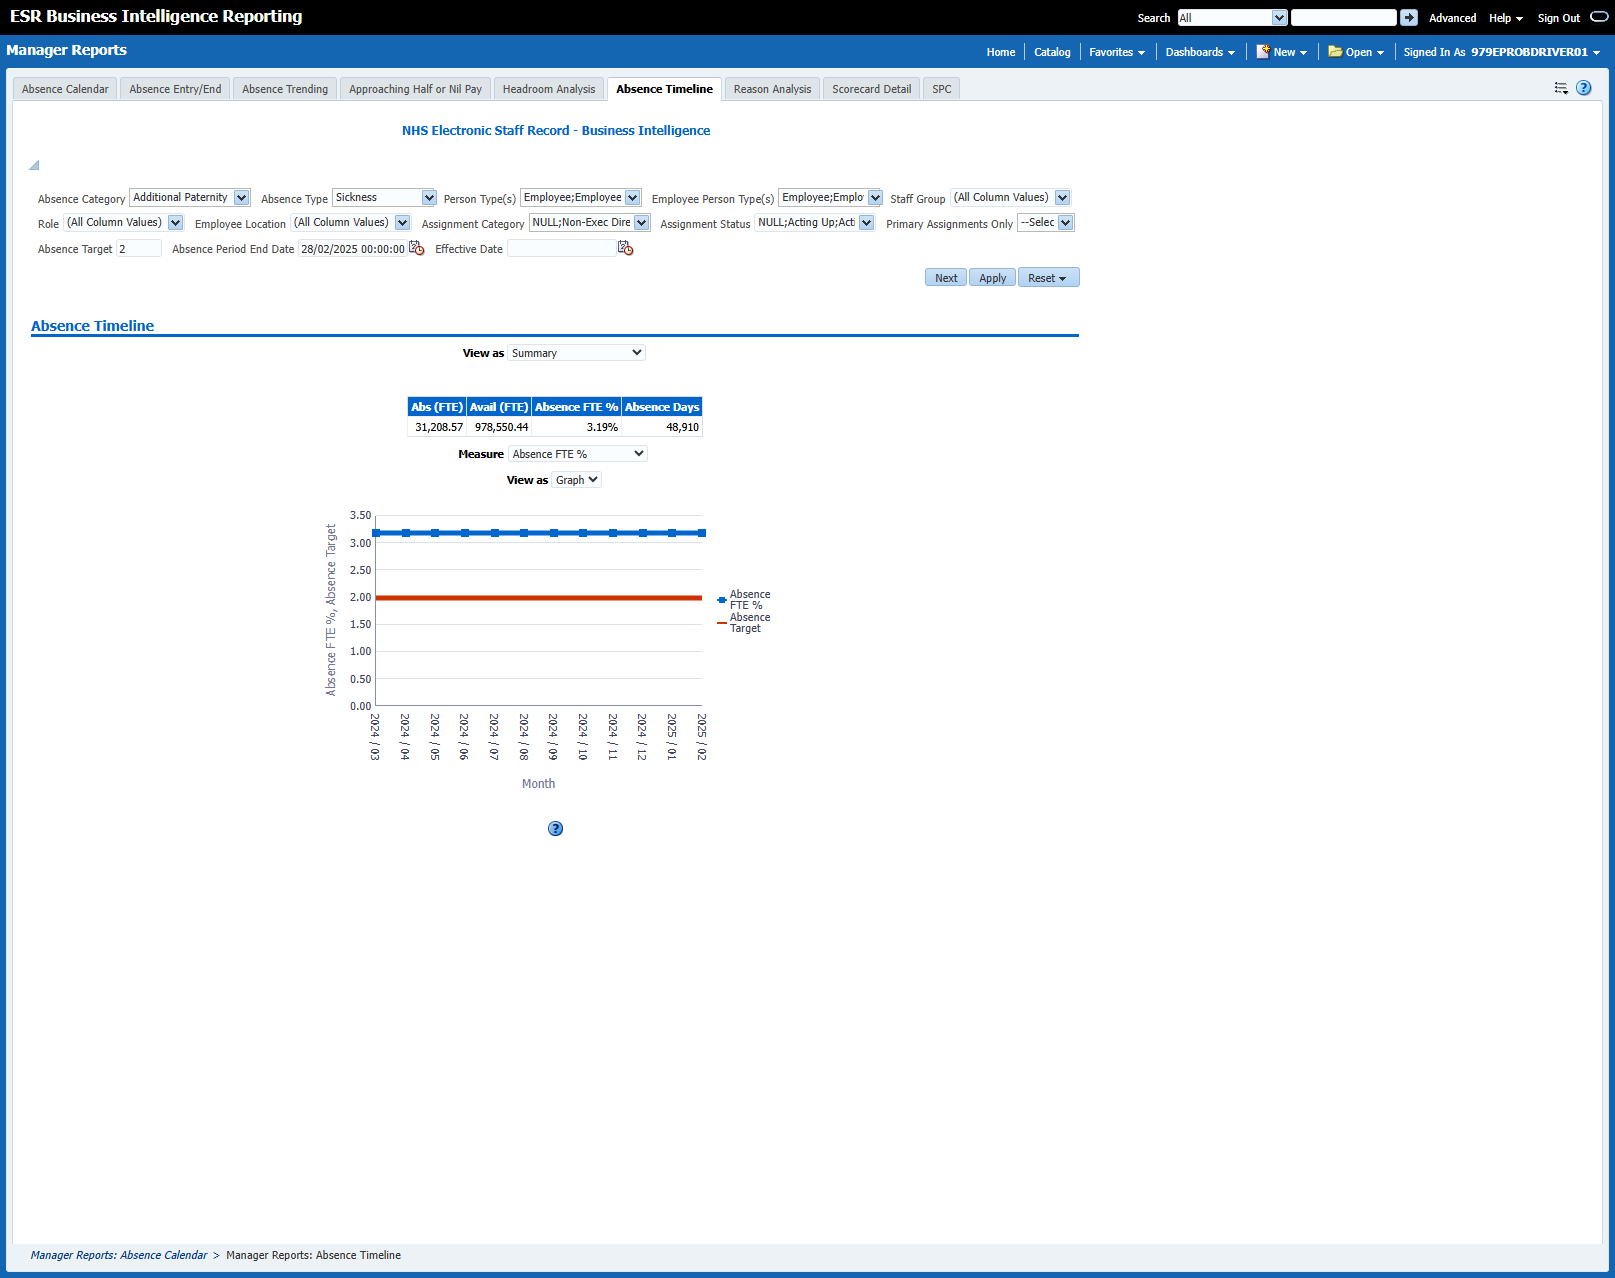This screenshot has width=1615, height=1278.
Task: Expand the Staff Group dropdown
Action: [x=1062, y=198]
